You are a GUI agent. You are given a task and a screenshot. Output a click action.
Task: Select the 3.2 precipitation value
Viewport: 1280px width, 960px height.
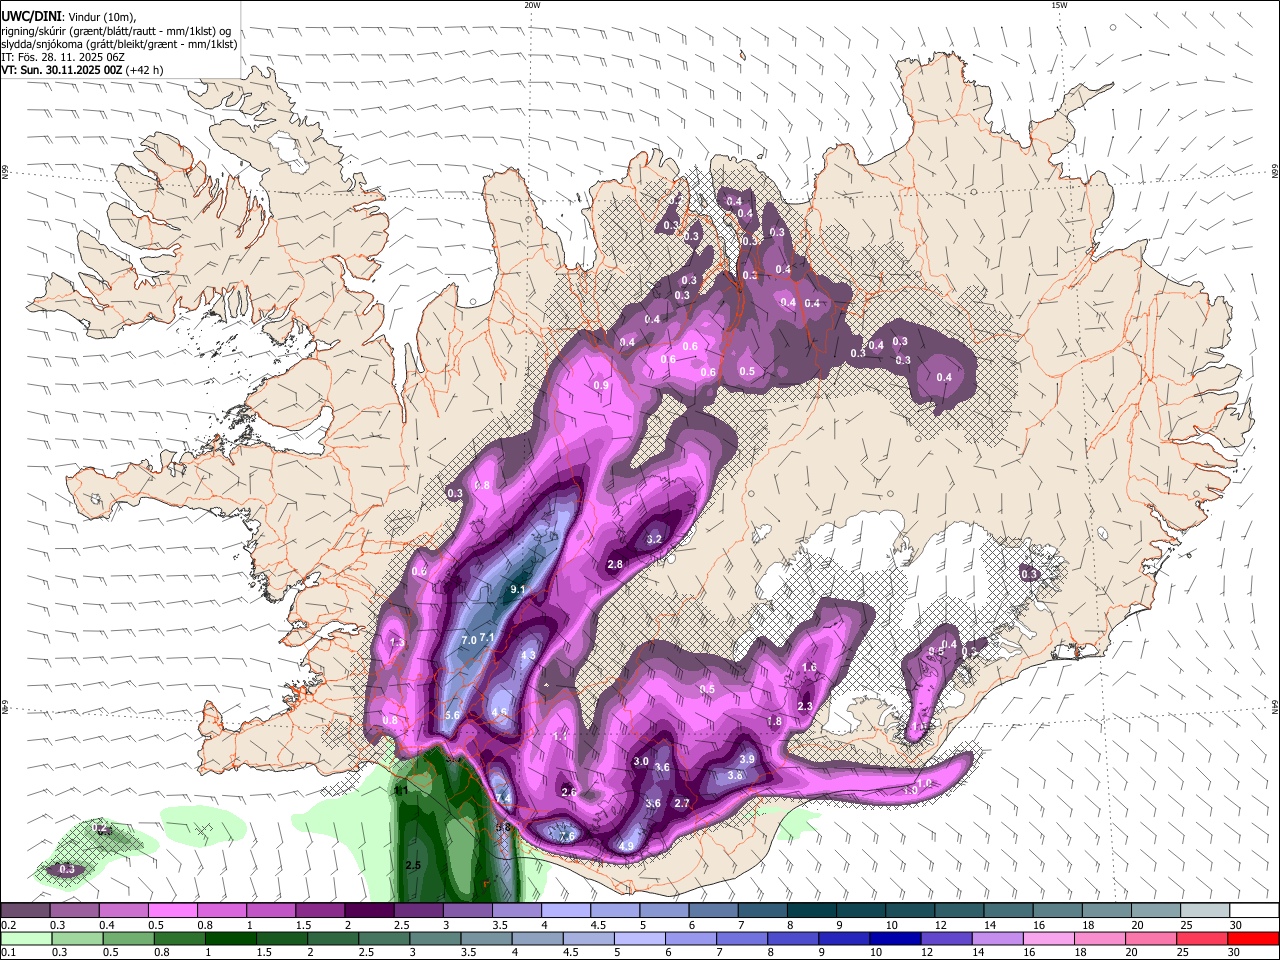click(655, 539)
